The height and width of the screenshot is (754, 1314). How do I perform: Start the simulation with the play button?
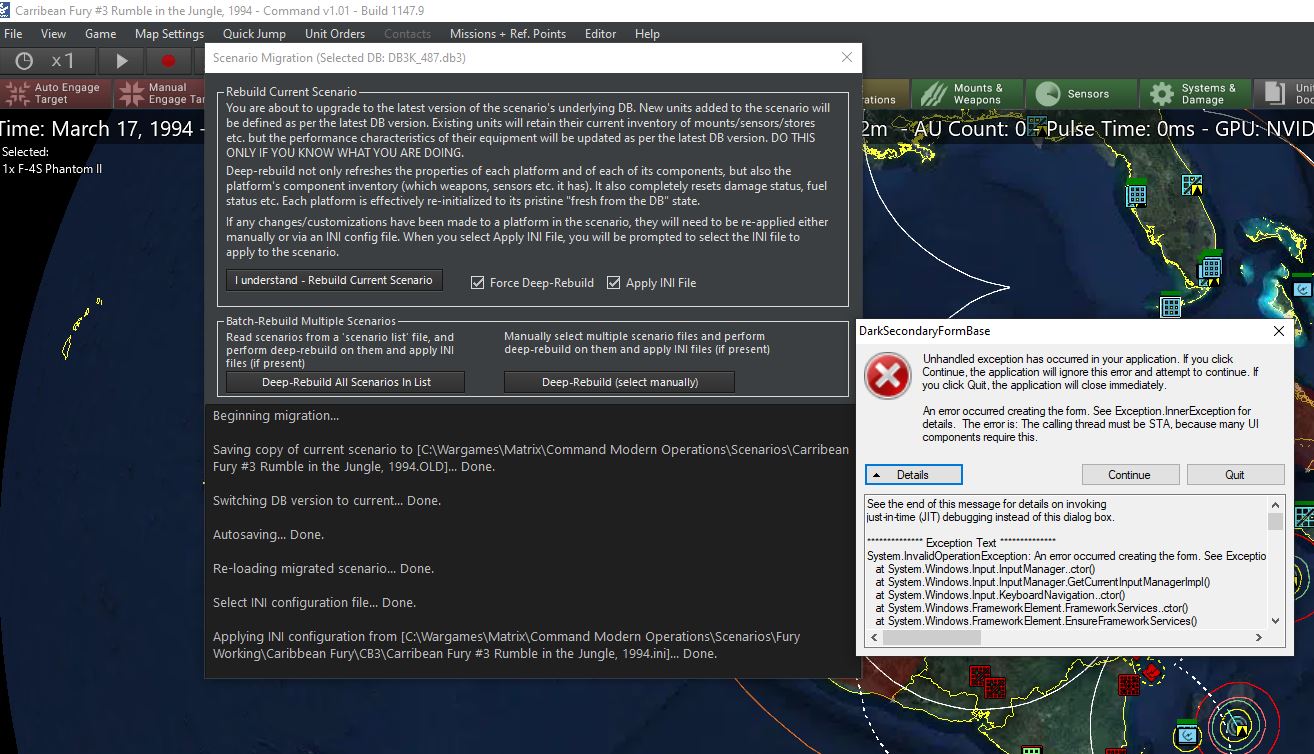[122, 61]
